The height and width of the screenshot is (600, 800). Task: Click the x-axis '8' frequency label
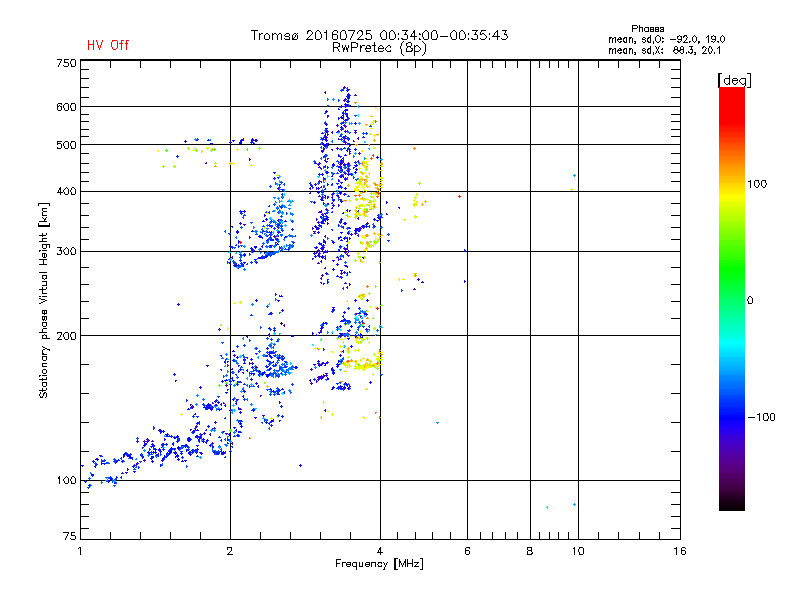pos(530,551)
